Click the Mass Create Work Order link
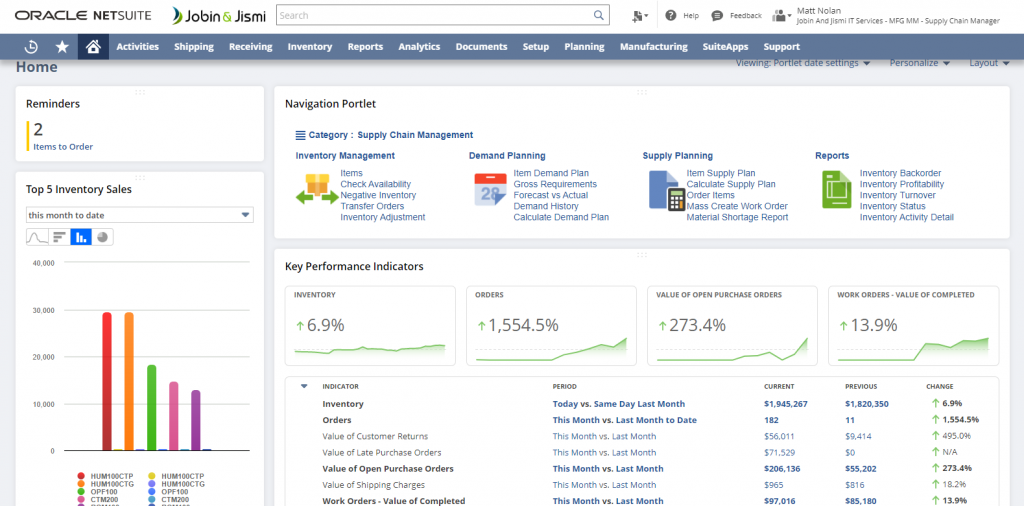 click(737, 206)
